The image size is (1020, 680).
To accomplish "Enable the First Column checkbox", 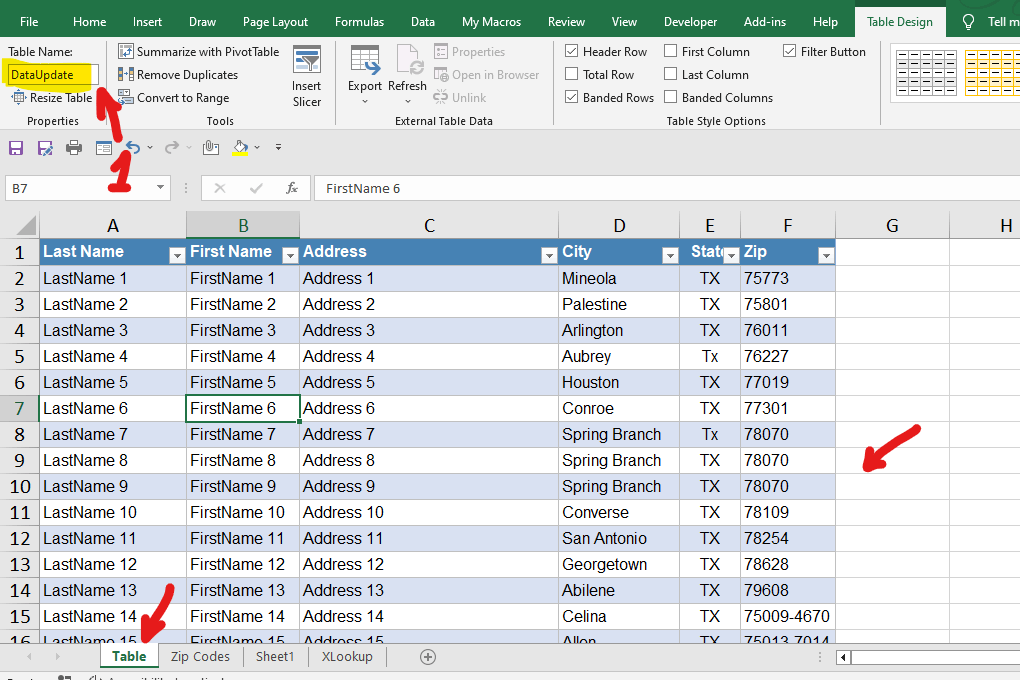I will [x=671, y=51].
